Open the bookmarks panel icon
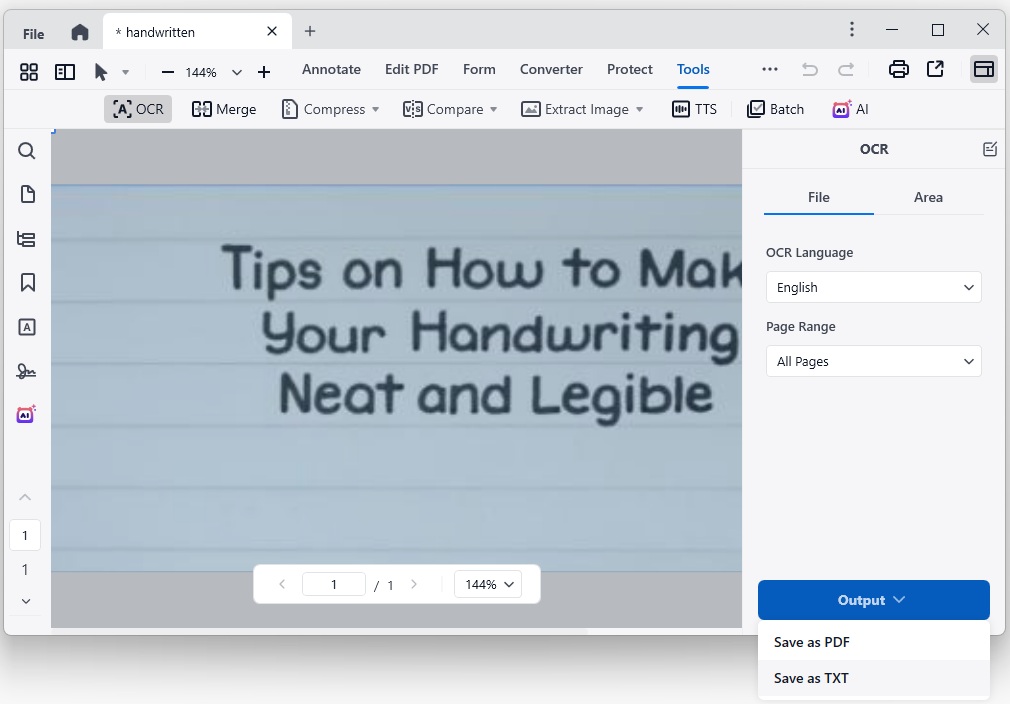The height and width of the screenshot is (704, 1010). pos(27,283)
